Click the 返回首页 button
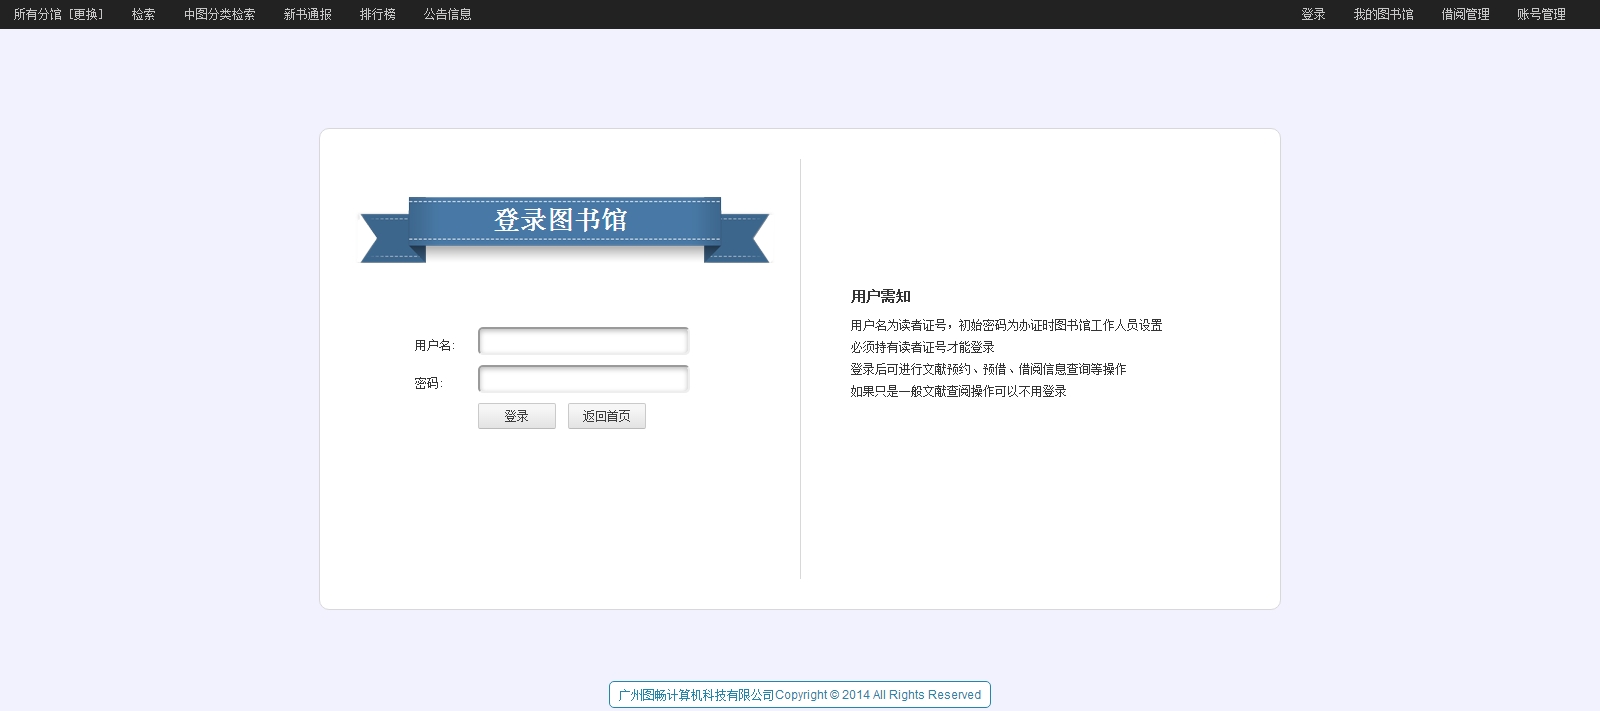 [x=606, y=416]
